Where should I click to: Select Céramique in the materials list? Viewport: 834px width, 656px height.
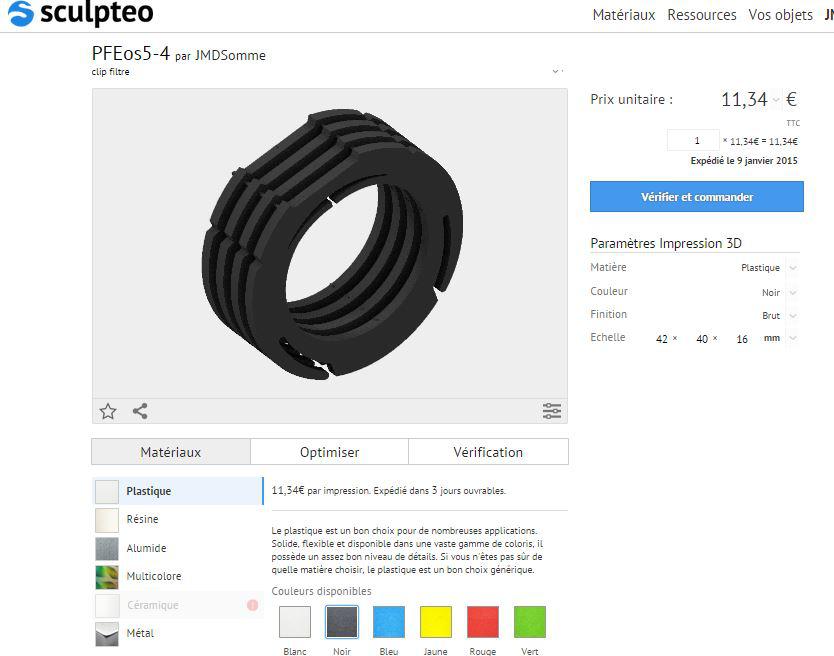point(178,605)
